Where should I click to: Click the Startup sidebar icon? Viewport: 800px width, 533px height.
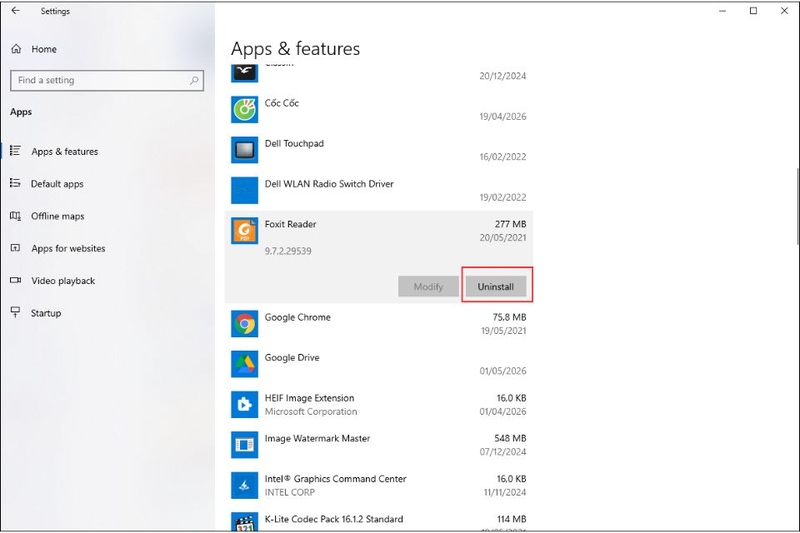[15, 312]
